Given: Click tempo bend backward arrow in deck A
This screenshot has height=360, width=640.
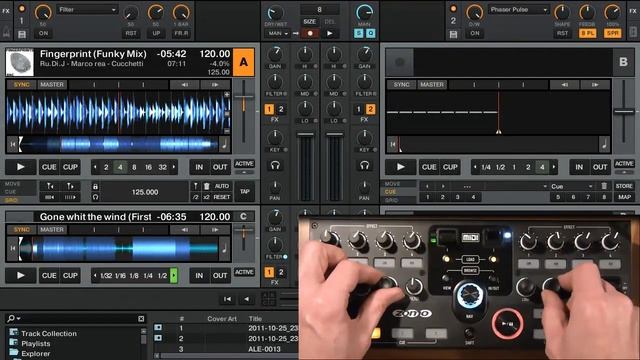Looking at the screenshot, I should (184, 85).
